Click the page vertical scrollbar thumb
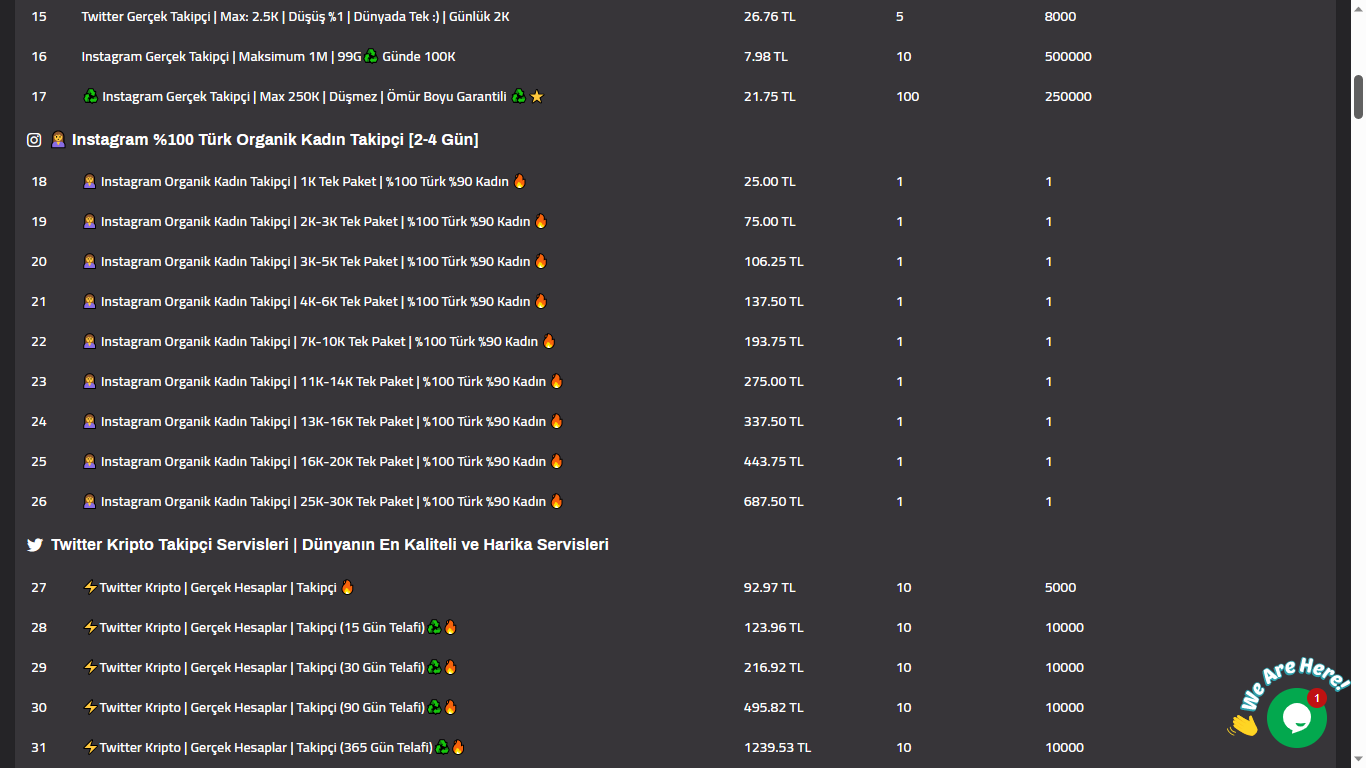Image resolution: width=1366 pixels, height=768 pixels. [x=1358, y=96]
